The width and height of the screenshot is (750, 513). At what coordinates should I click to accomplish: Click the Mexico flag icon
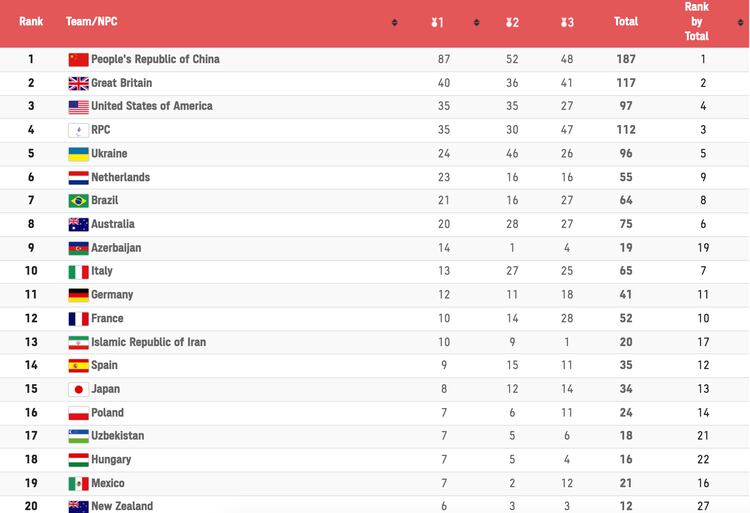[78, 484]
